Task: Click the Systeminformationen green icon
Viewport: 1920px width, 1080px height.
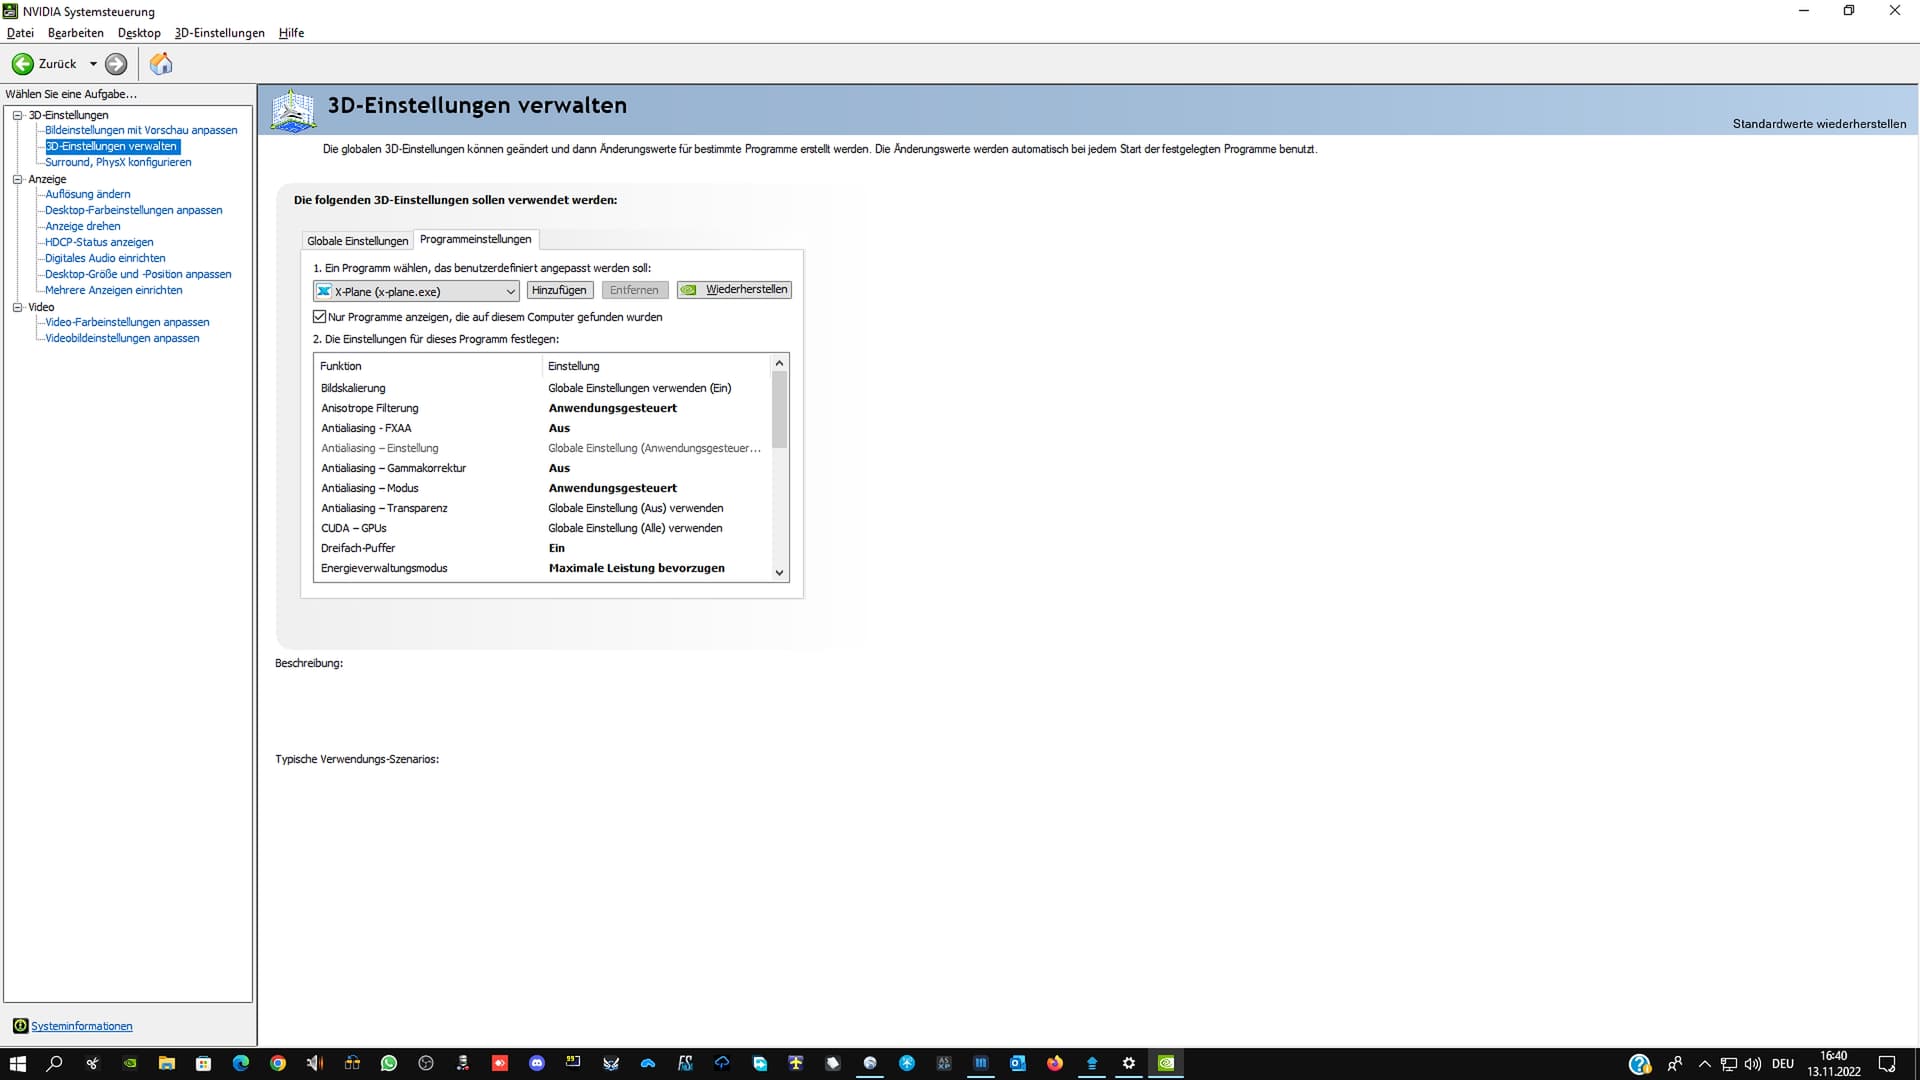Action: click(20, 1026)
